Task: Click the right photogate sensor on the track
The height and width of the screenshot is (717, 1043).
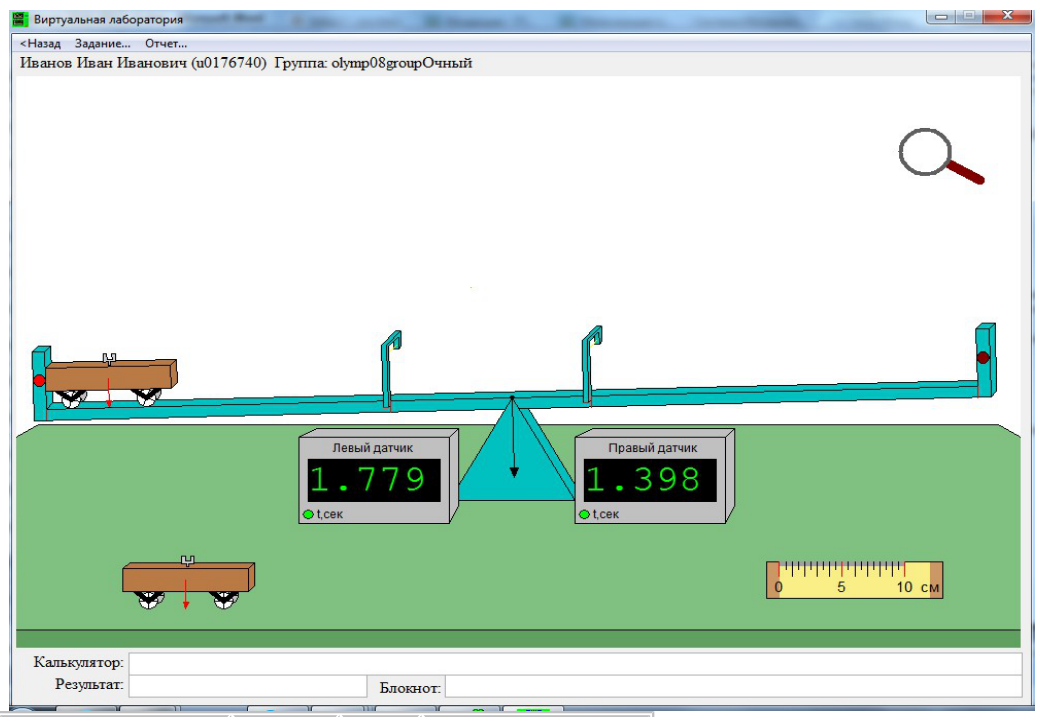Action: pos(591,364)
